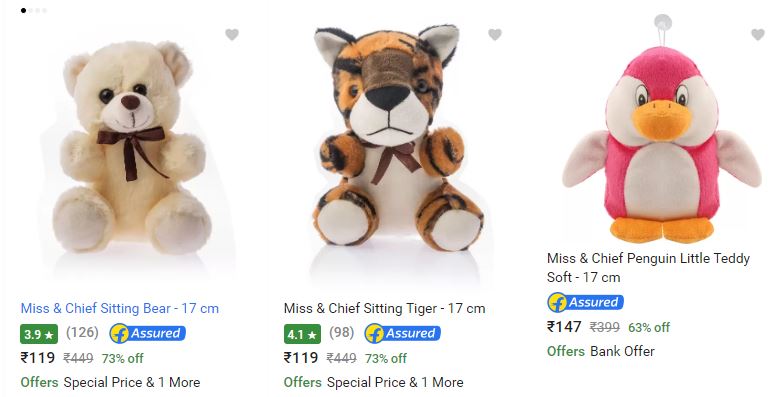View the 98 reviews count for Tiger

pyautogui.click(x=342, y=332)
